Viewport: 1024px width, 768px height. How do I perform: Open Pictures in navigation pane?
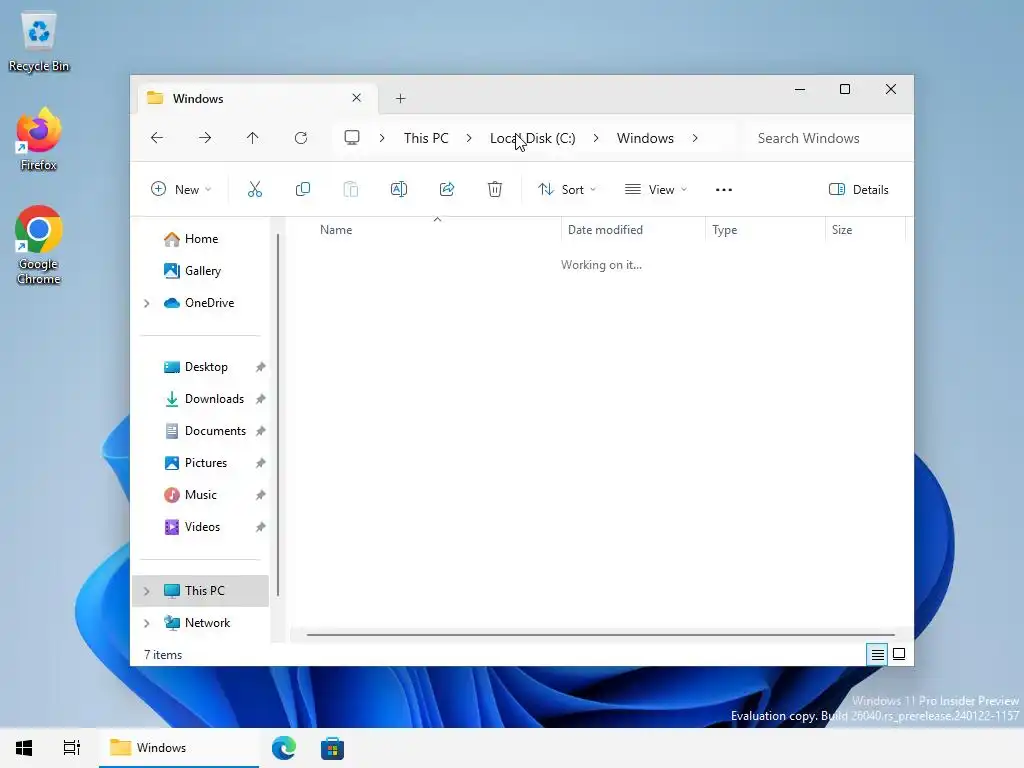(206, 463)
